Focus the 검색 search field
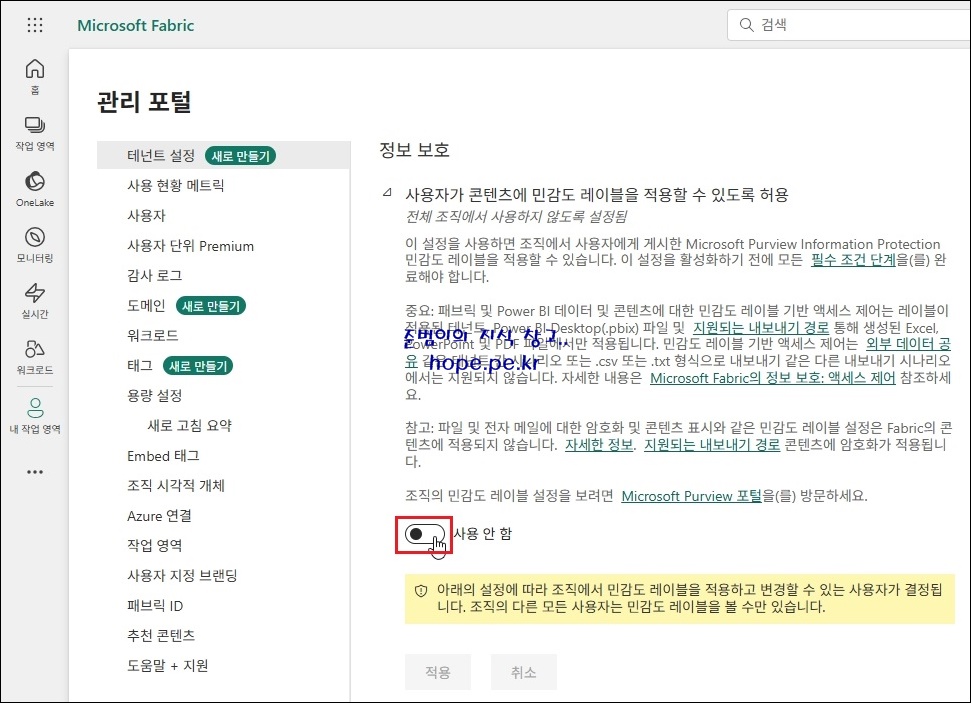Image resolution: width=971 pixels, height=703 pixels. 848,25
